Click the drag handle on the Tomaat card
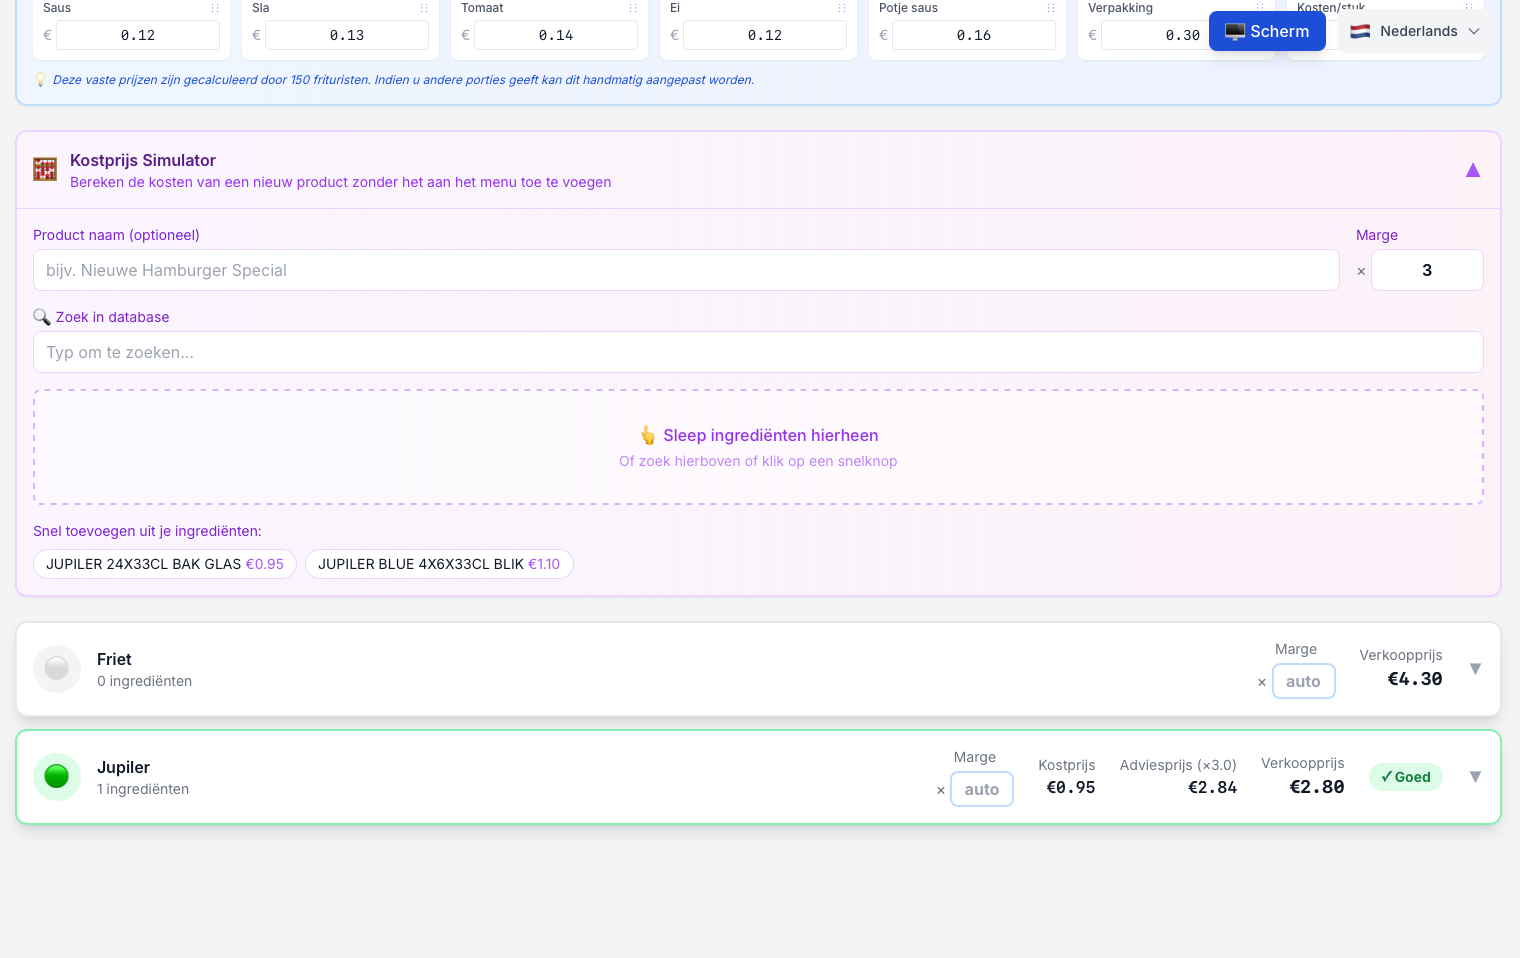1520x958 pixels. (631, 8)
